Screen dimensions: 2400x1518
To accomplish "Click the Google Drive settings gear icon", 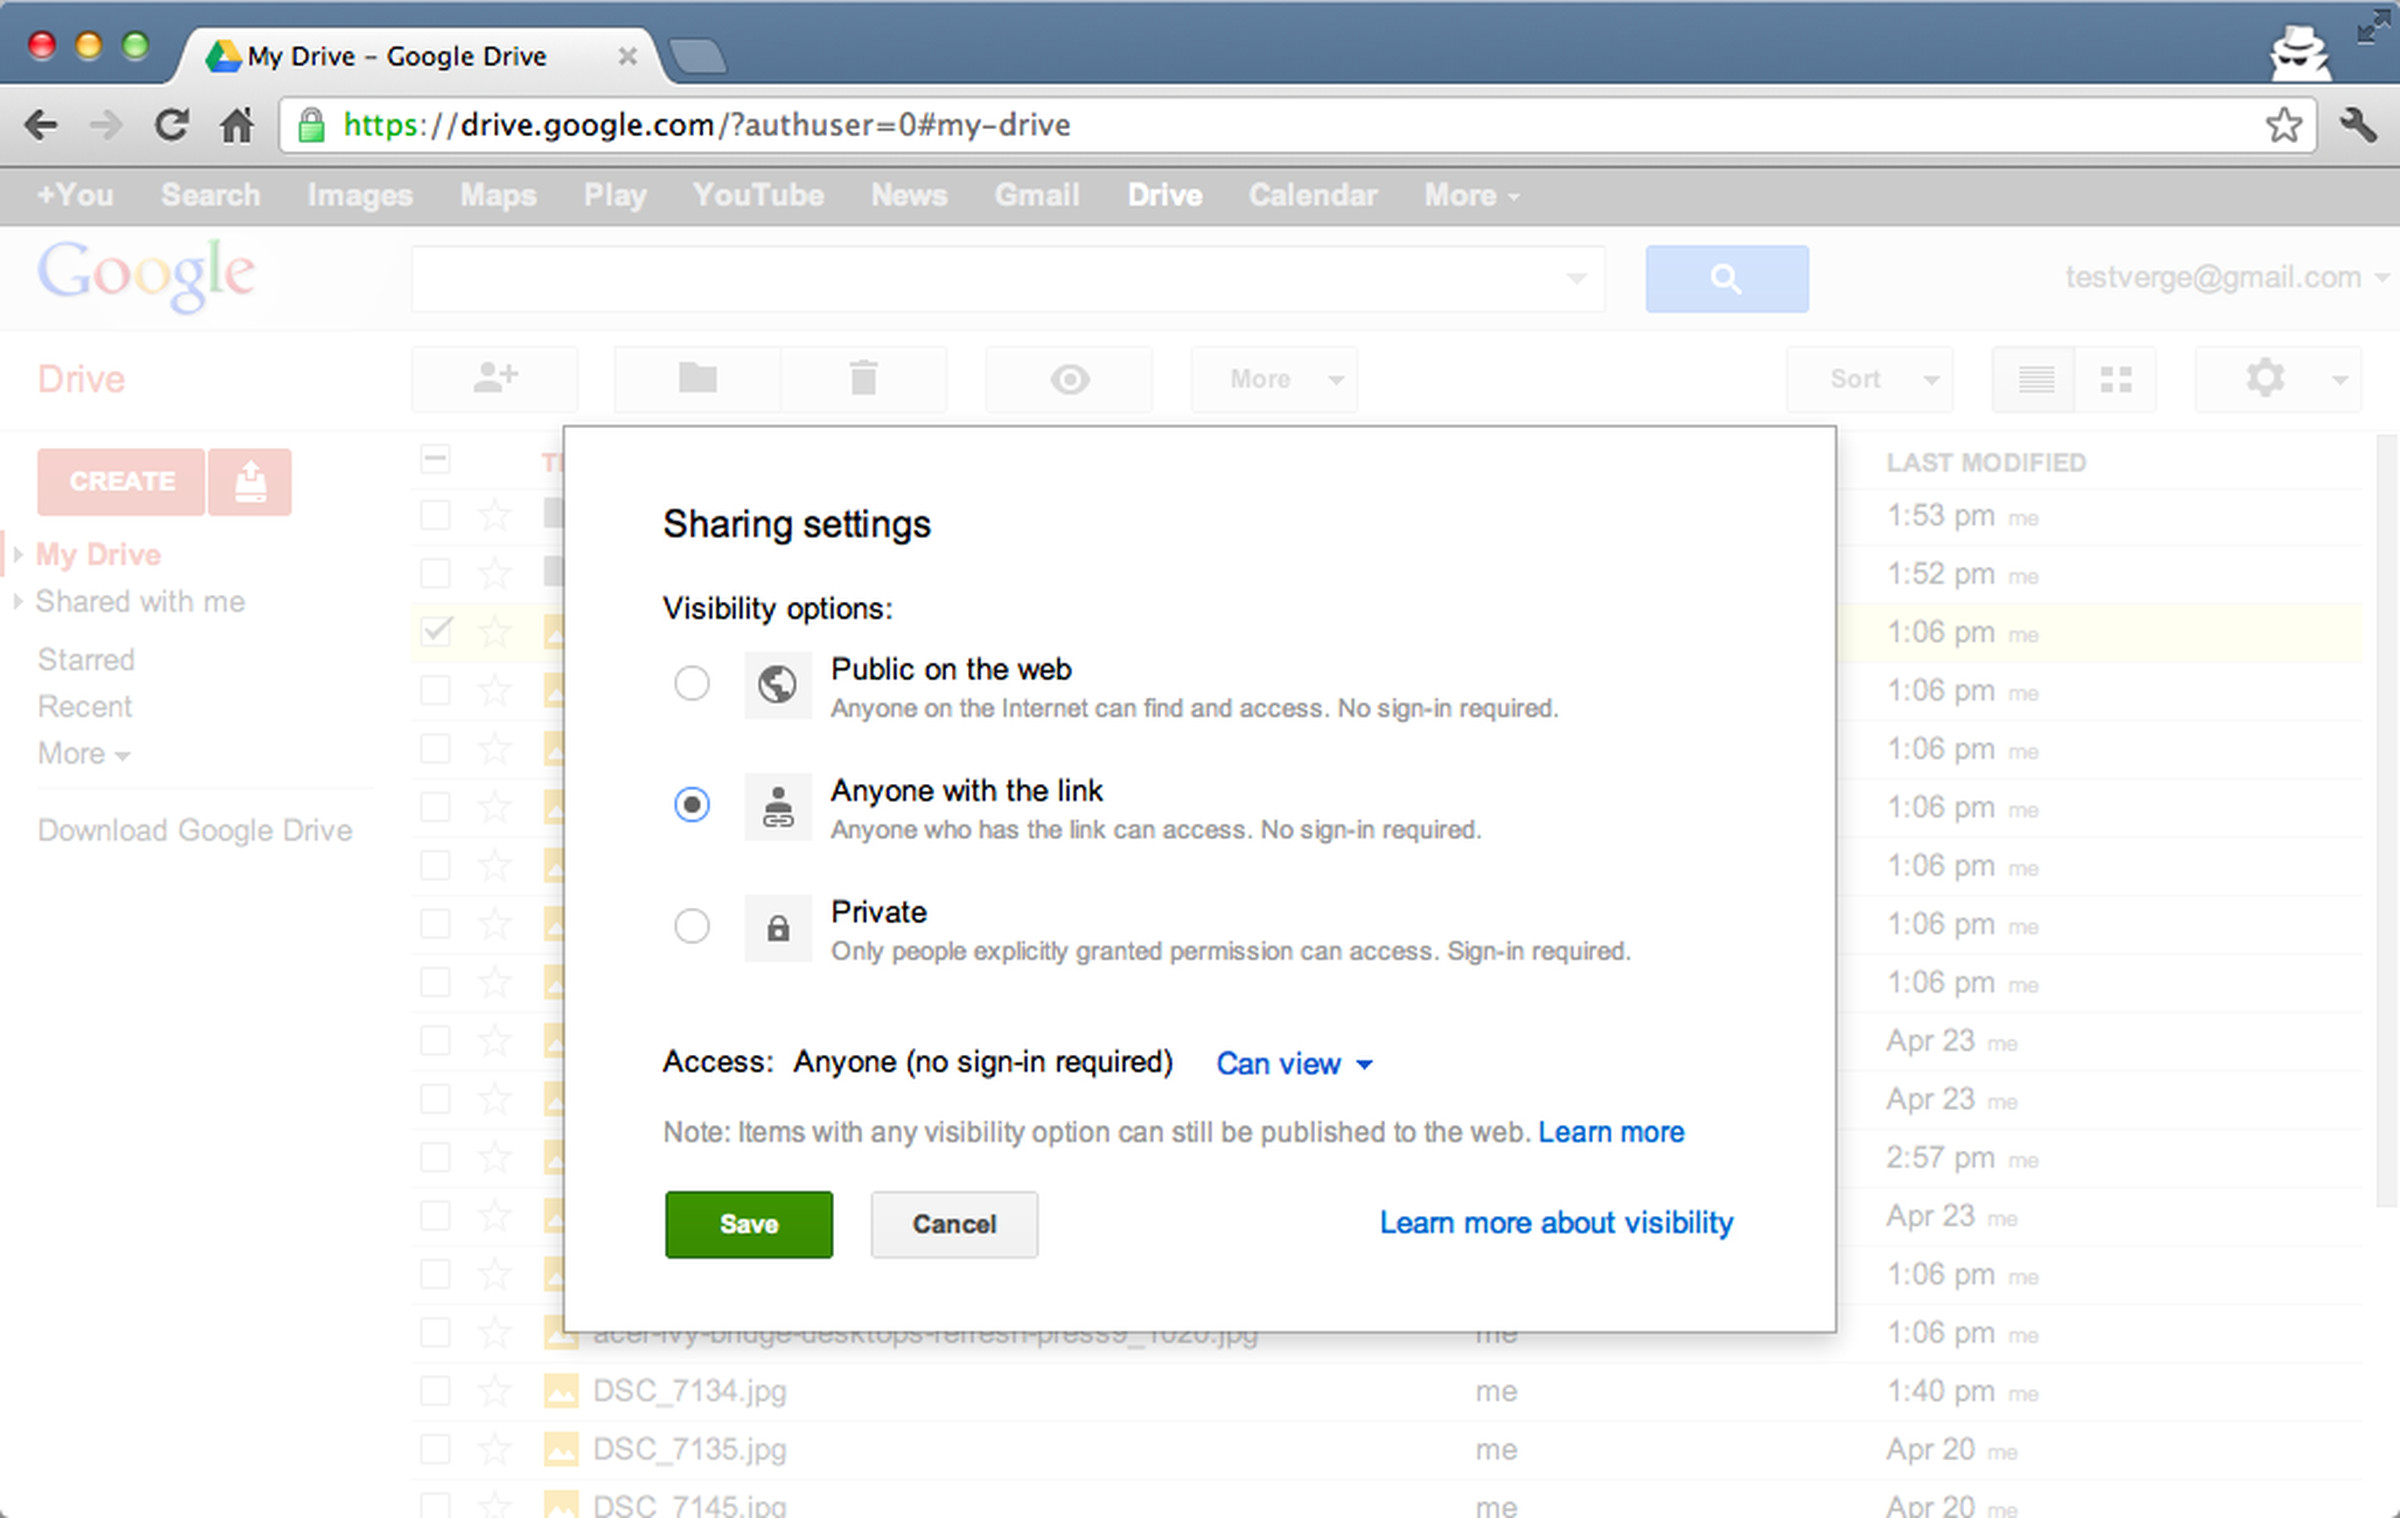I will pos(2267,376).
